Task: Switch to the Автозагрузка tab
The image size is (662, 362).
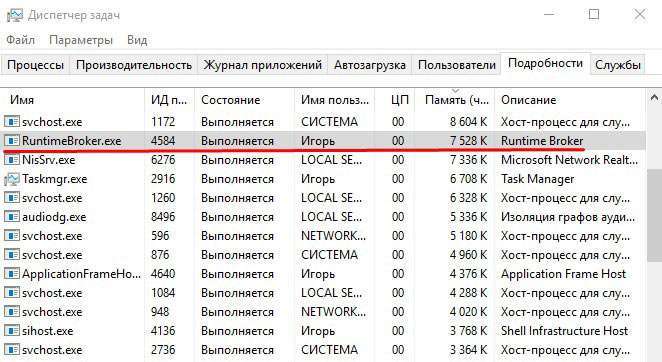Action: [x=370, y=65]
